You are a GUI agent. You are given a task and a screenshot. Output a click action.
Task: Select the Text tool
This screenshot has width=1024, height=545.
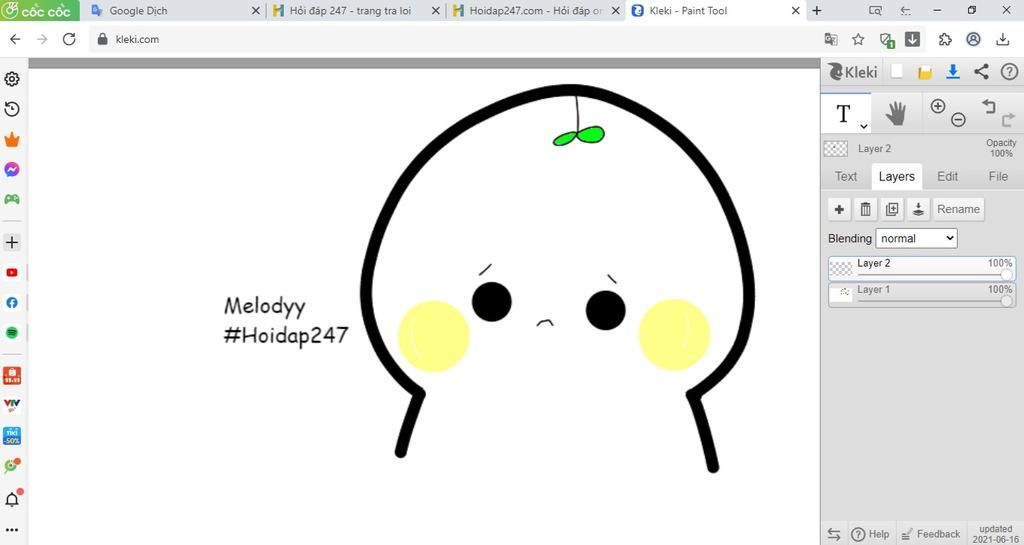(x=843, y=114)
